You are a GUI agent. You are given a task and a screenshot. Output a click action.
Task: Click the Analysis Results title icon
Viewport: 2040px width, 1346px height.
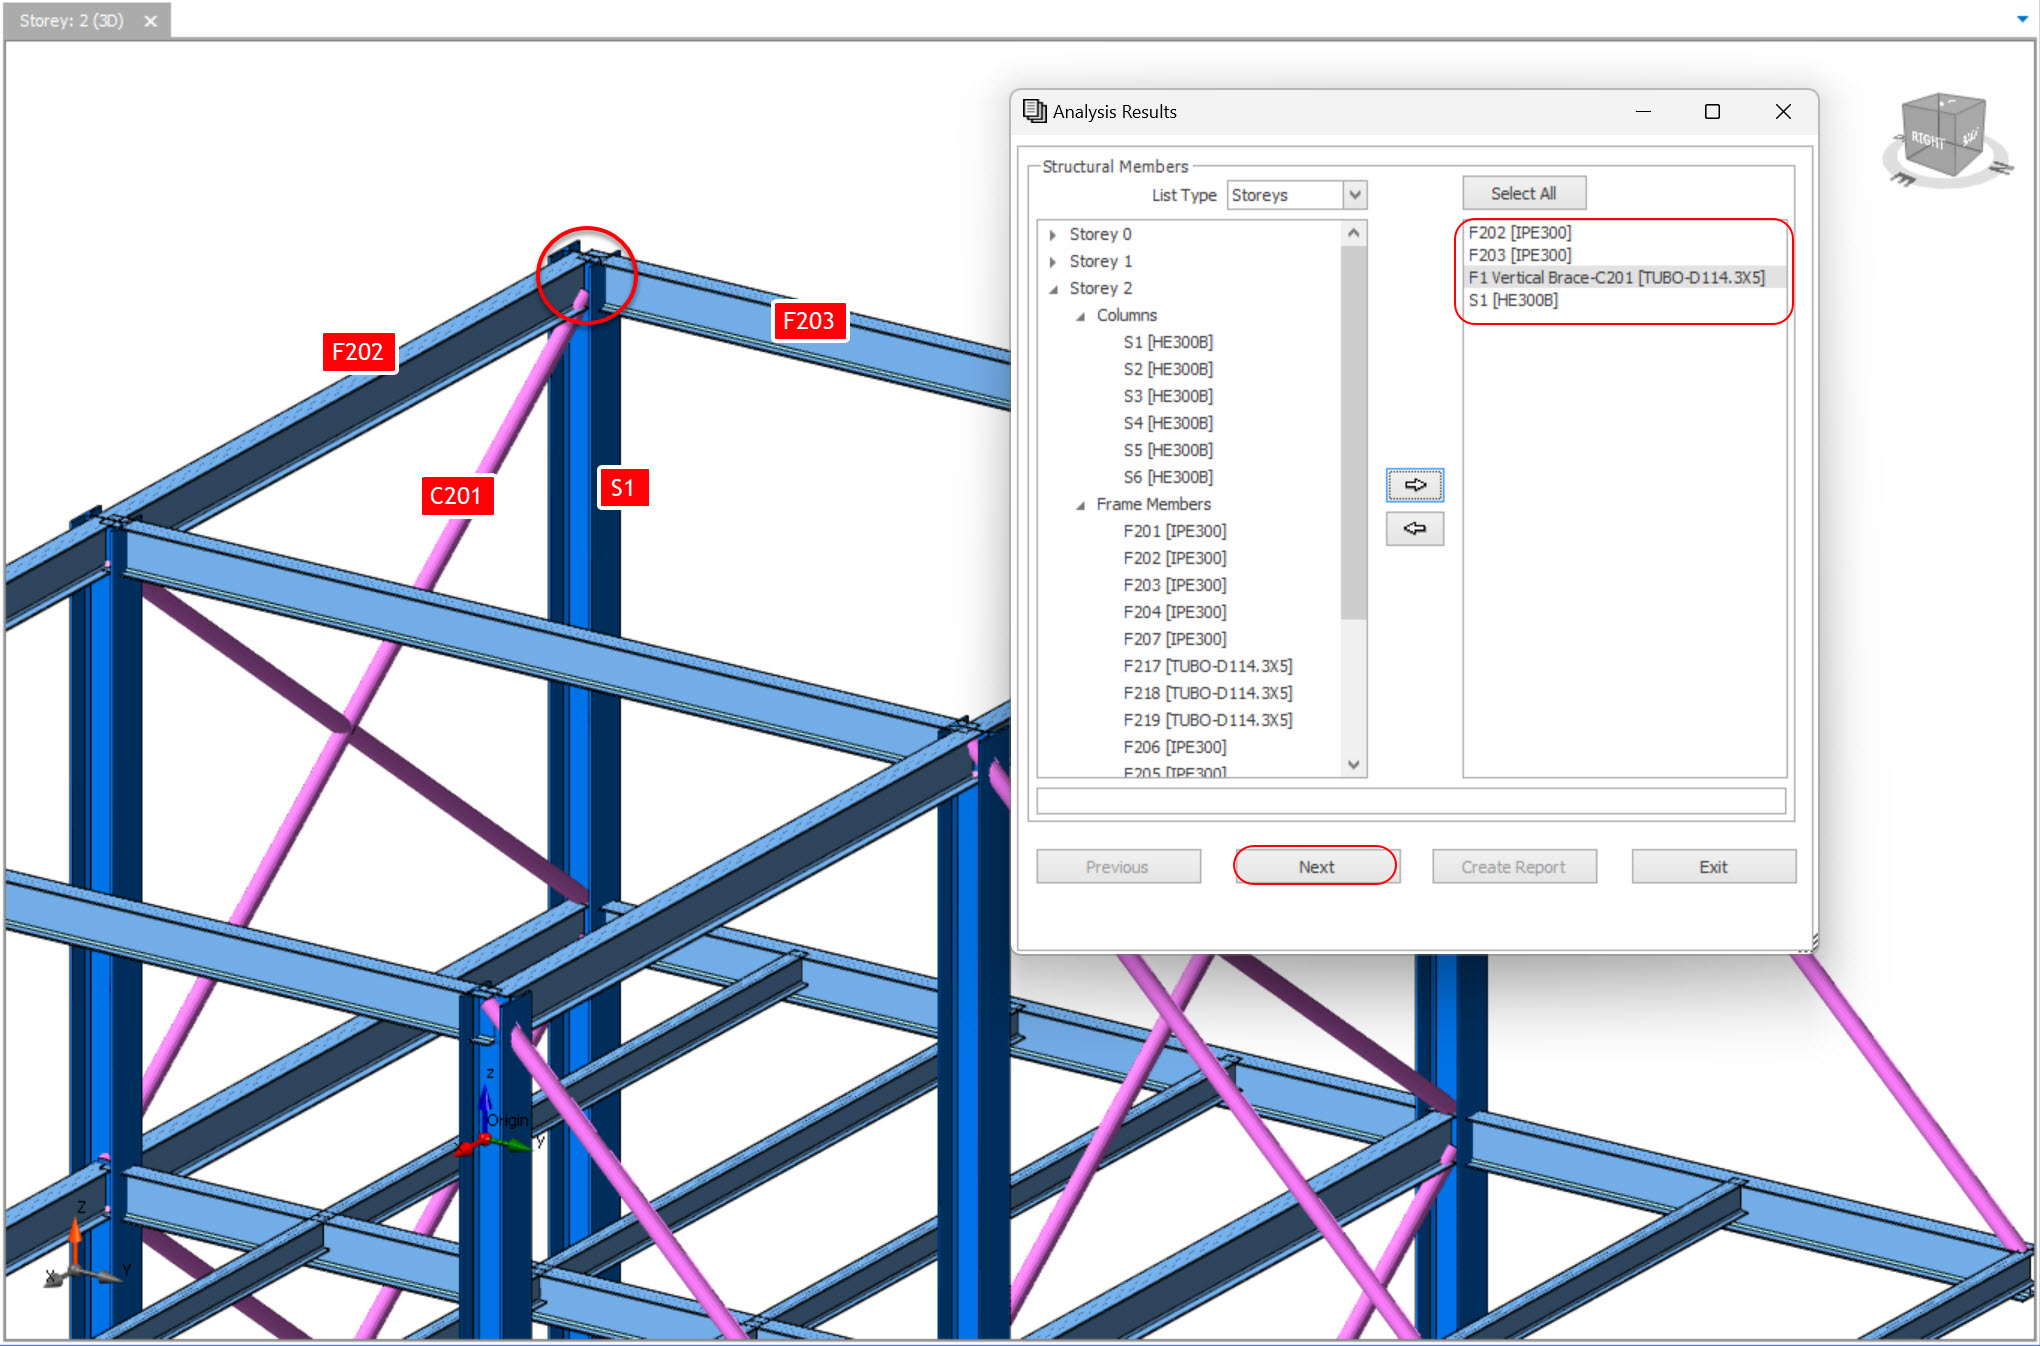click(1034, 111)
